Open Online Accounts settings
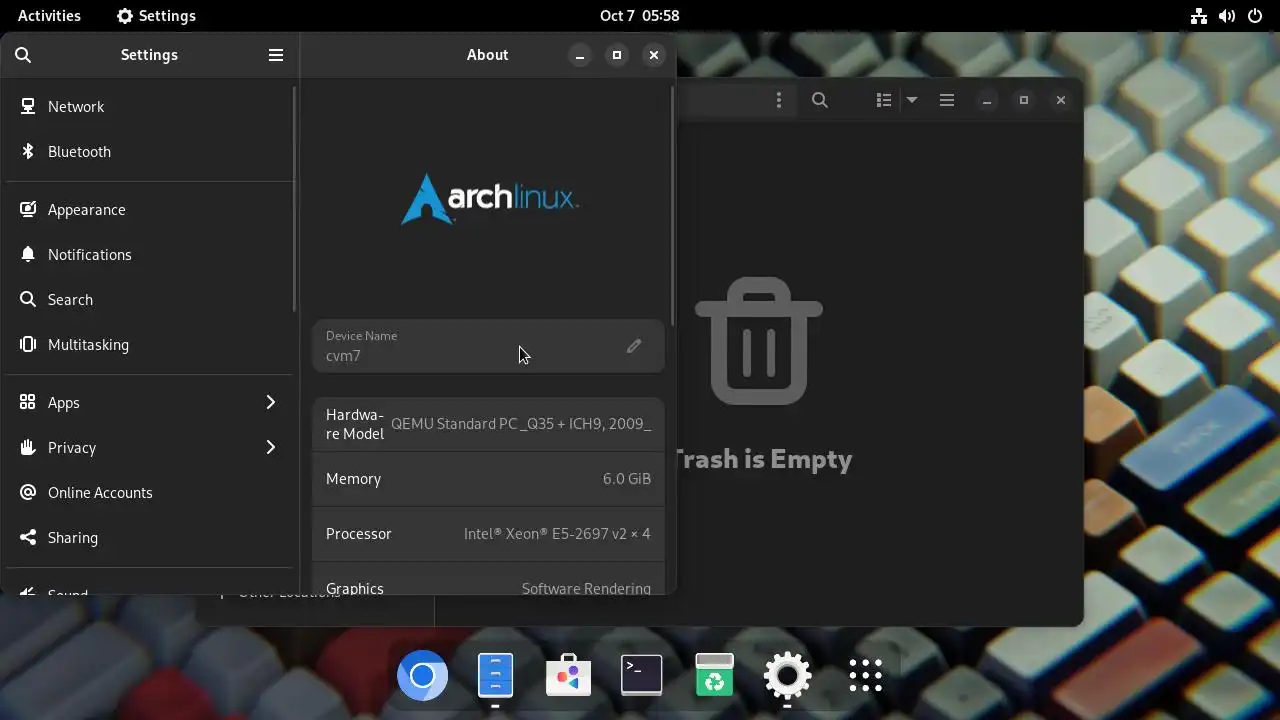The width and height of the screenshot is (1280, 720). [x=150, y=492]
